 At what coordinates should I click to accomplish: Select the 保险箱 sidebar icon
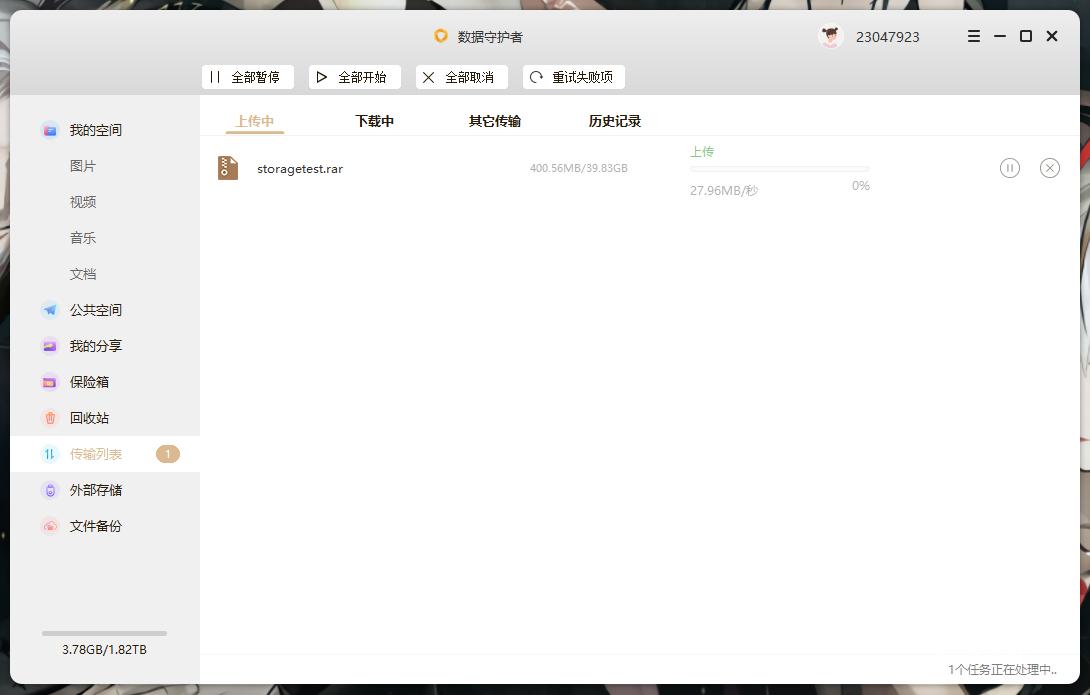(x=88, y=381)
